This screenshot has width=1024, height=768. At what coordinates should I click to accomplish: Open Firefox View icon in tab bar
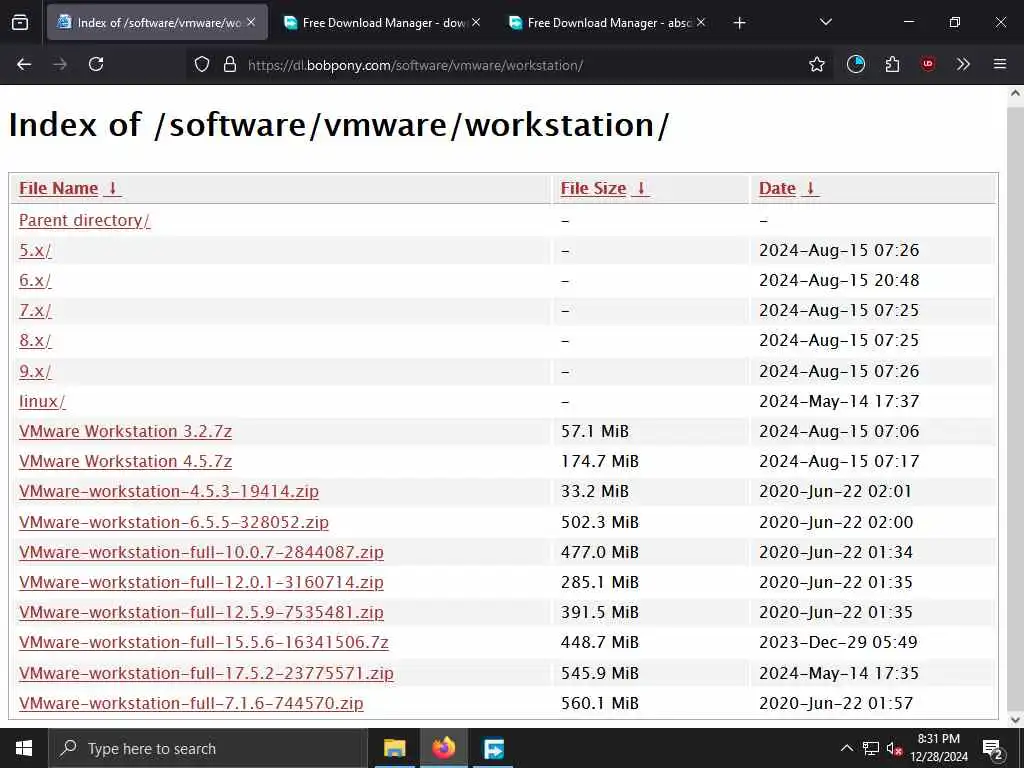pyautogui.click(x=20, y=23)
